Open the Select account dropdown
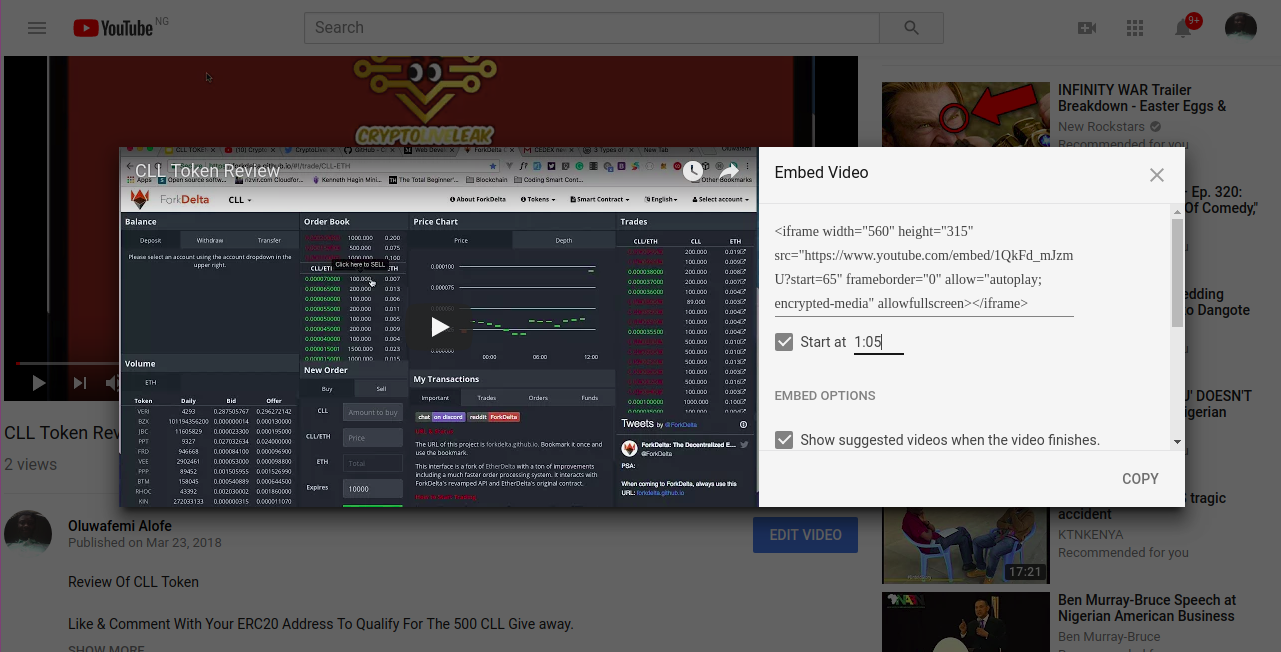The width and height of the screenshot is (1281, 652). click(x=721, y=200)
